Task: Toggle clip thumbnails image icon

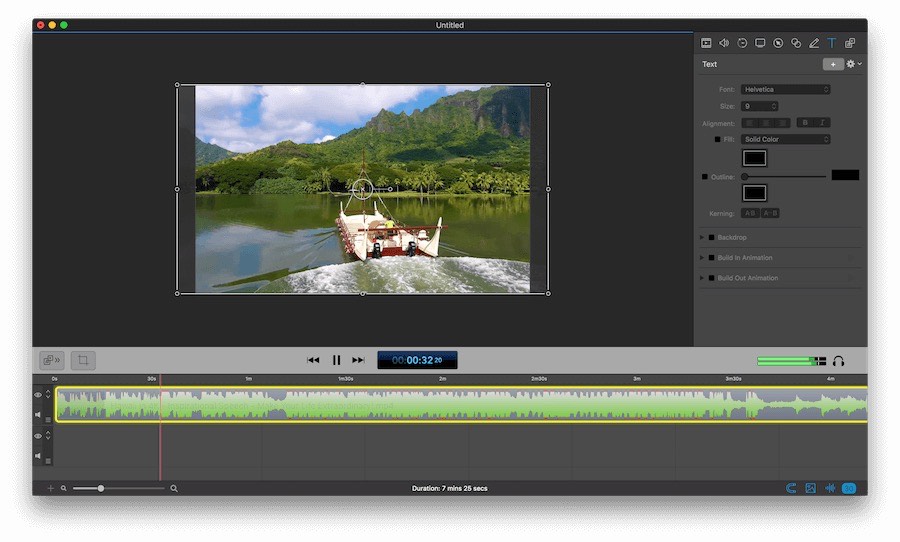Action: pyautogui.click(x=810, y=488)
